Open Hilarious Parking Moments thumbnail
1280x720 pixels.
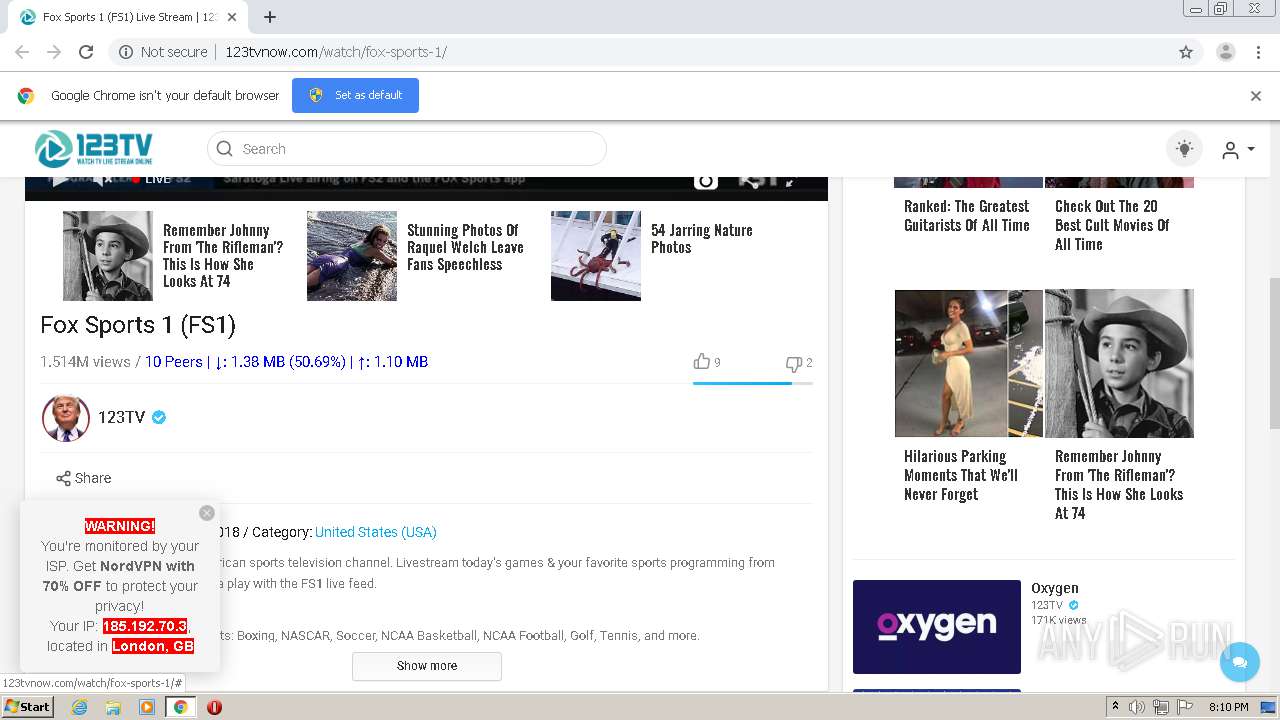click(x=969, y=364)
